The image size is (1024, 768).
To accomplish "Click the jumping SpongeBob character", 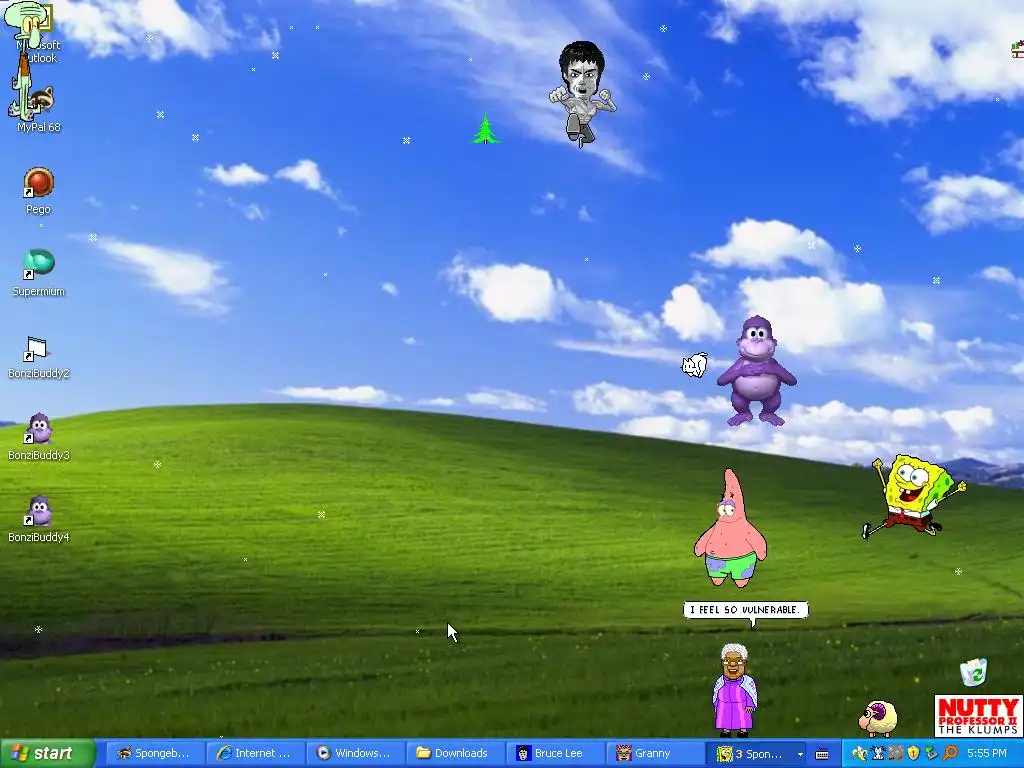I will pos(914,496).
